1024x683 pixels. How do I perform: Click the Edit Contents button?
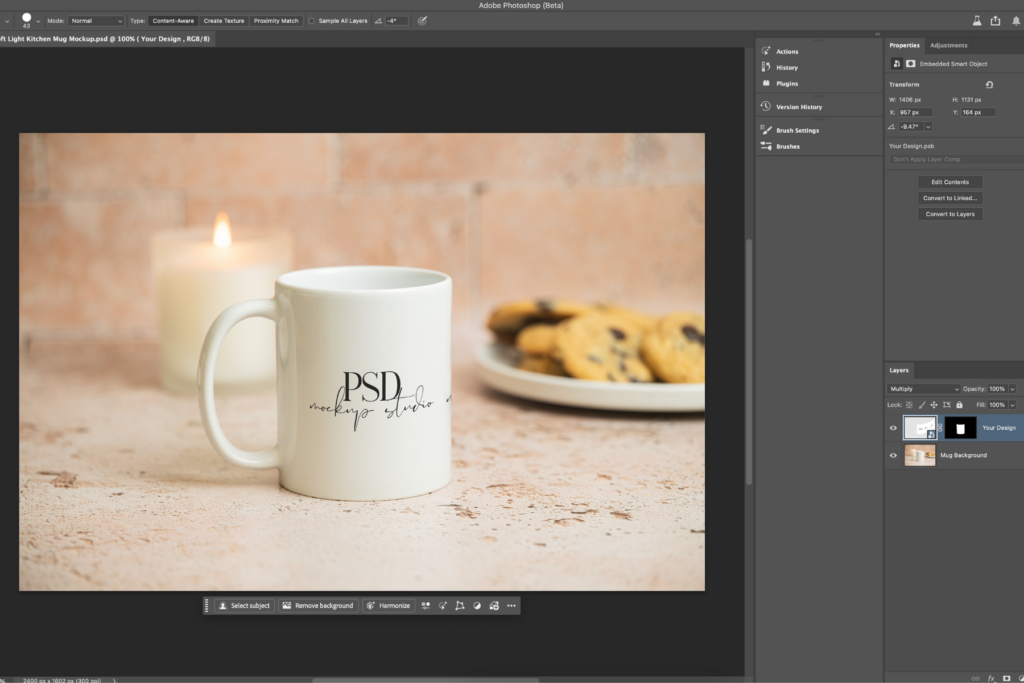(950, 182)
